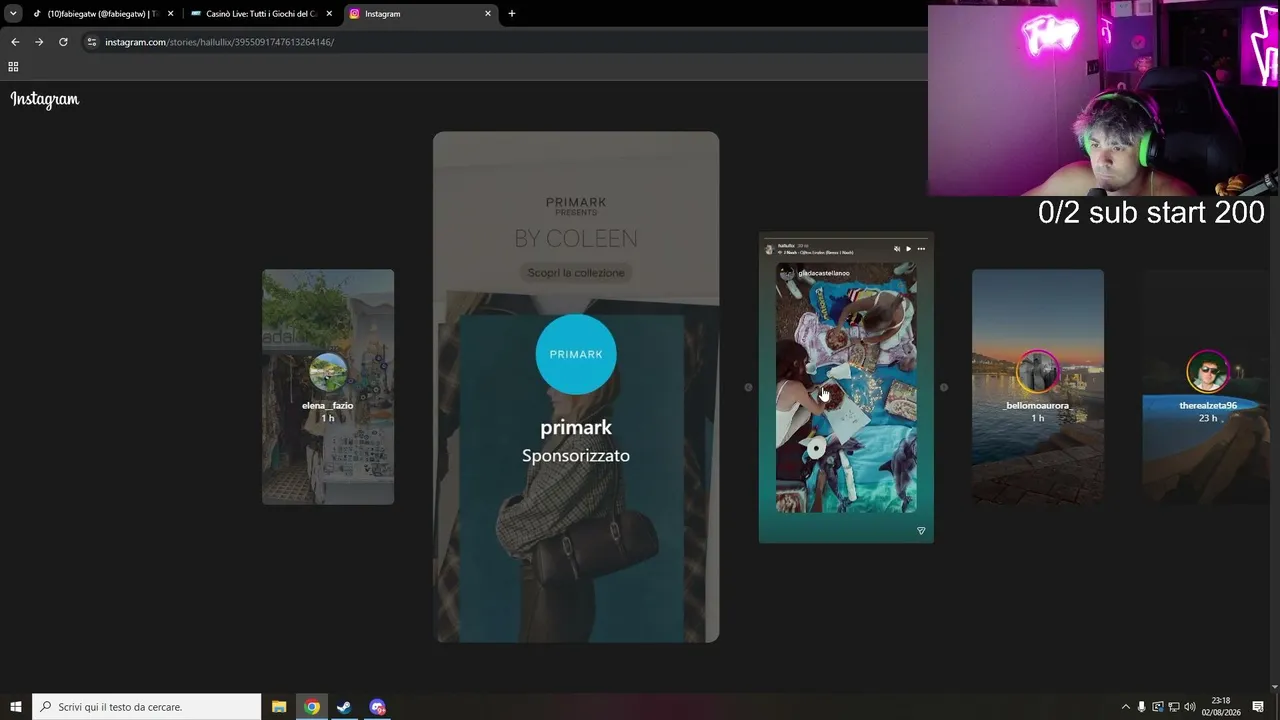Go to the next story arrow
Image resolution: width=1280 pixels, height=720 pixels.
pos(944,387)
